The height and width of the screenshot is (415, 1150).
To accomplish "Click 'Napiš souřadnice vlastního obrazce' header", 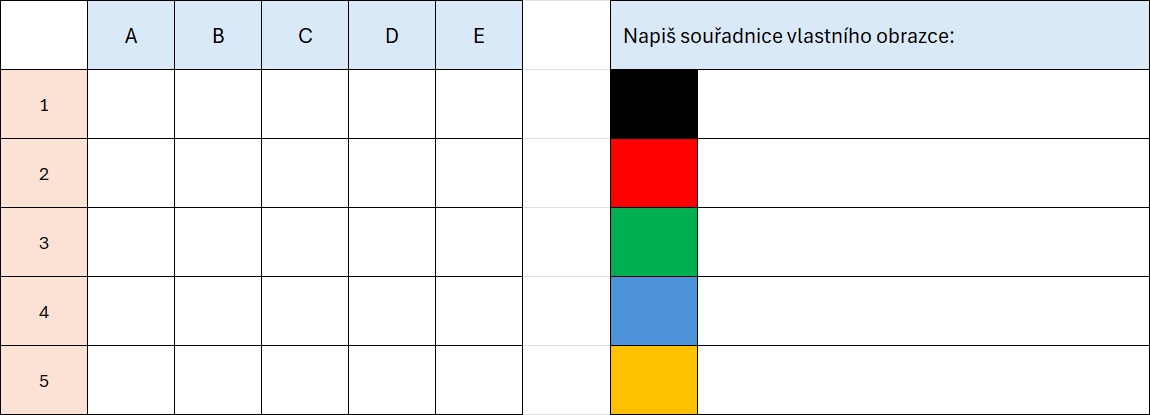I will point(790,36).
